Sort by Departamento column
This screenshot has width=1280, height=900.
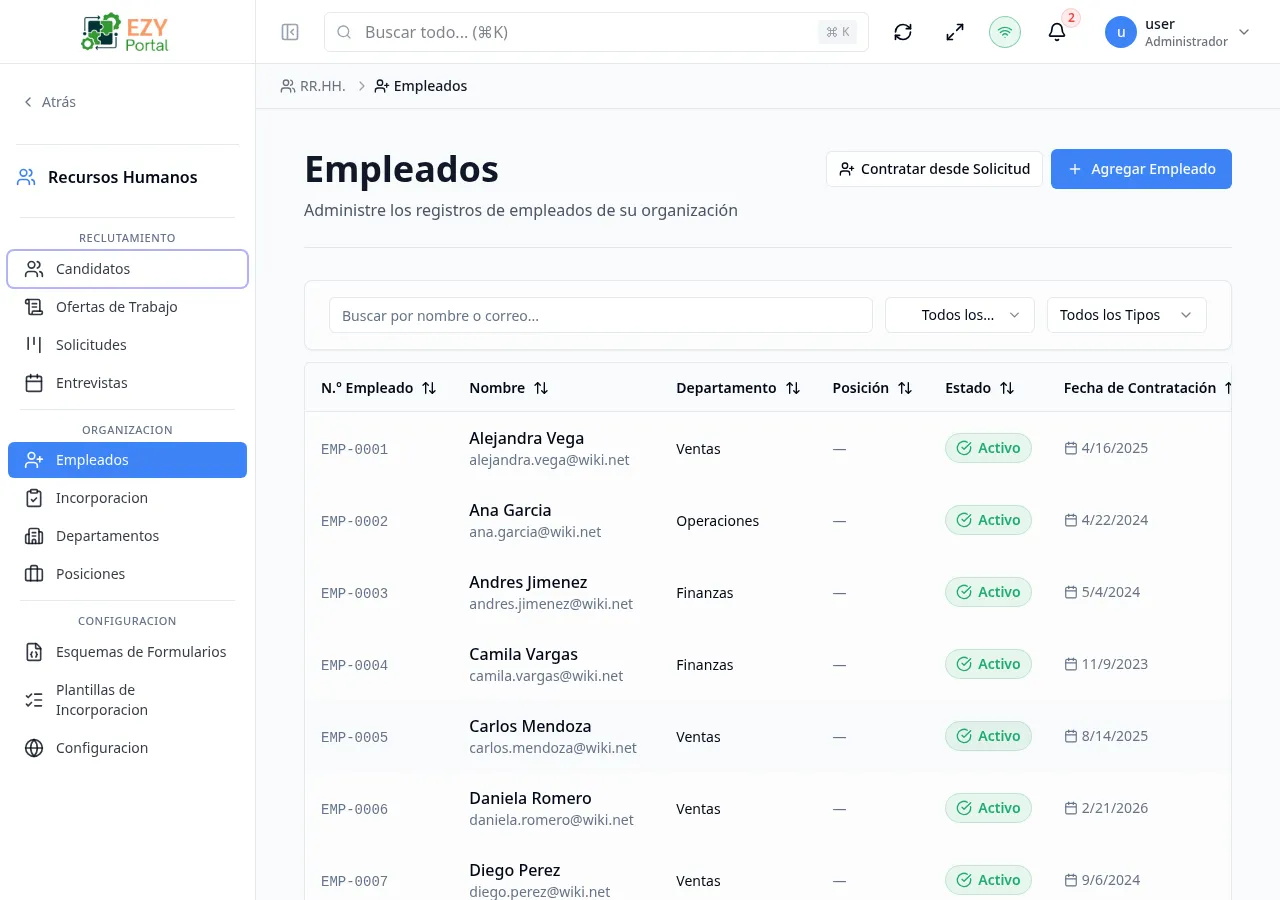pos(738,388)
